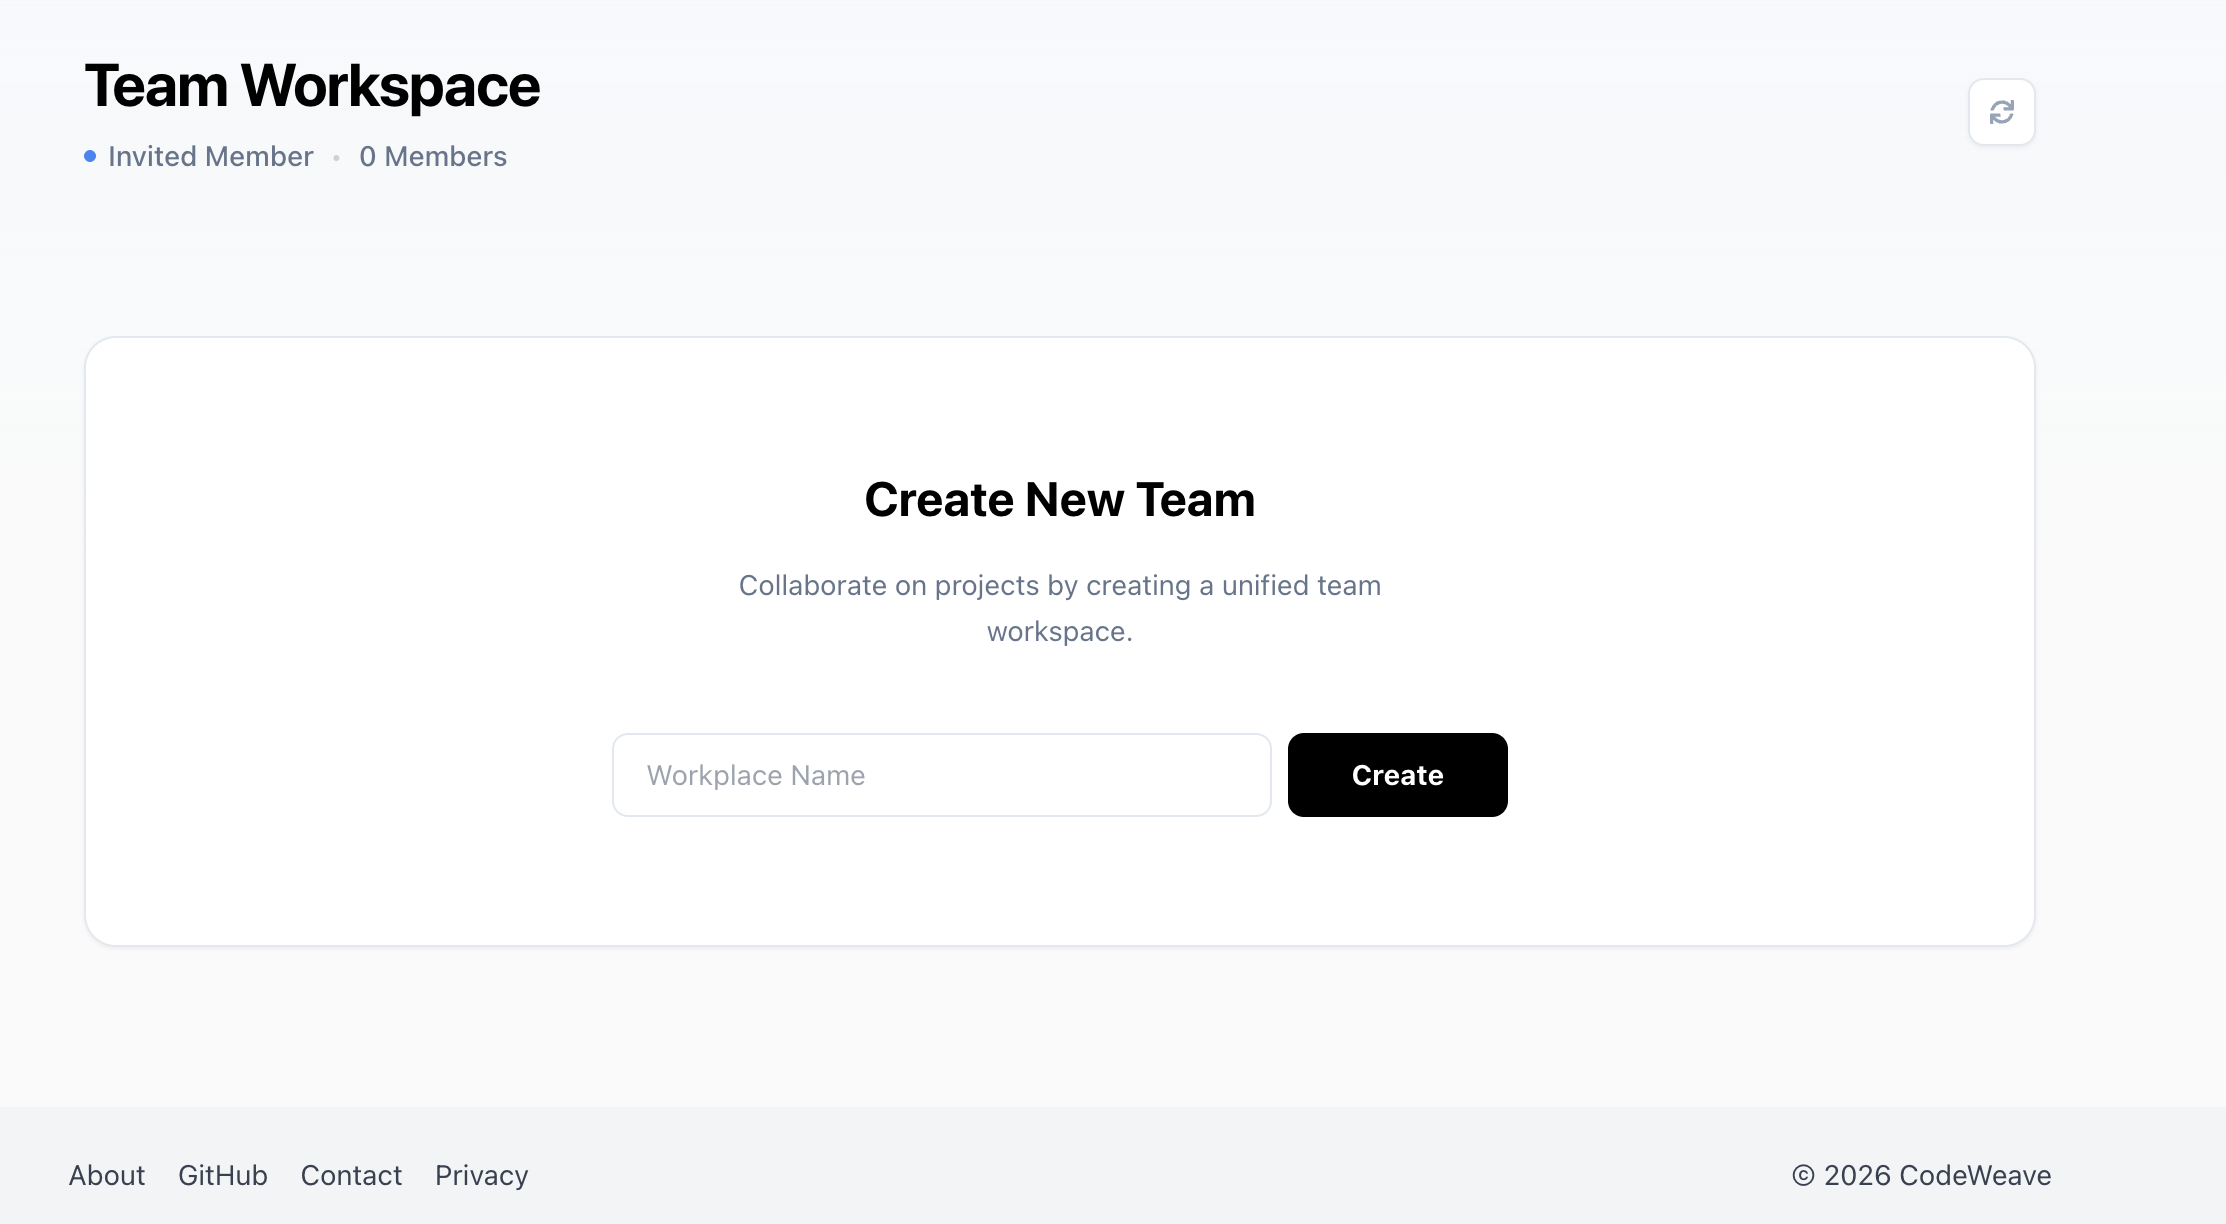The width and height of the screenshot is (2226, 1224).
Task: Switch to the 0 Members view
Action: point(433,156)
